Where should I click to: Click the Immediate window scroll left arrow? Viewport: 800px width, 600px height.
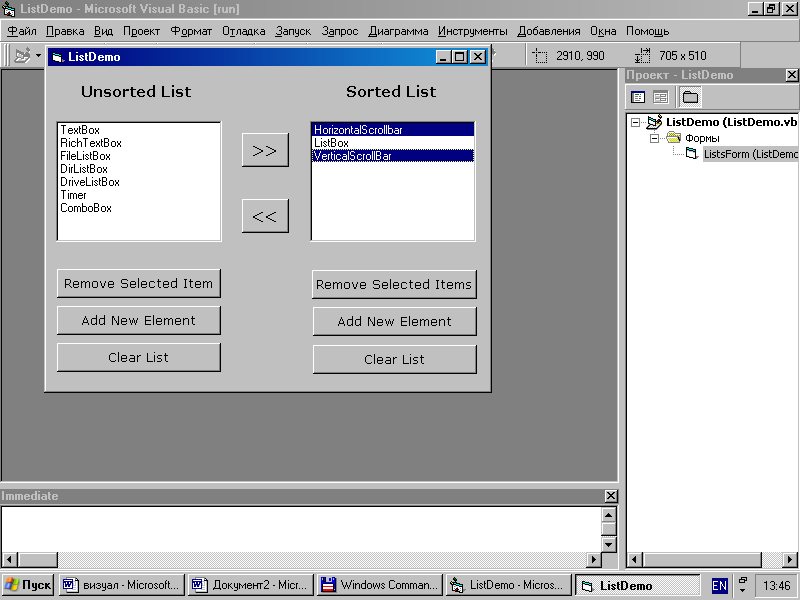pyautogui.click(x=10, y=559)
